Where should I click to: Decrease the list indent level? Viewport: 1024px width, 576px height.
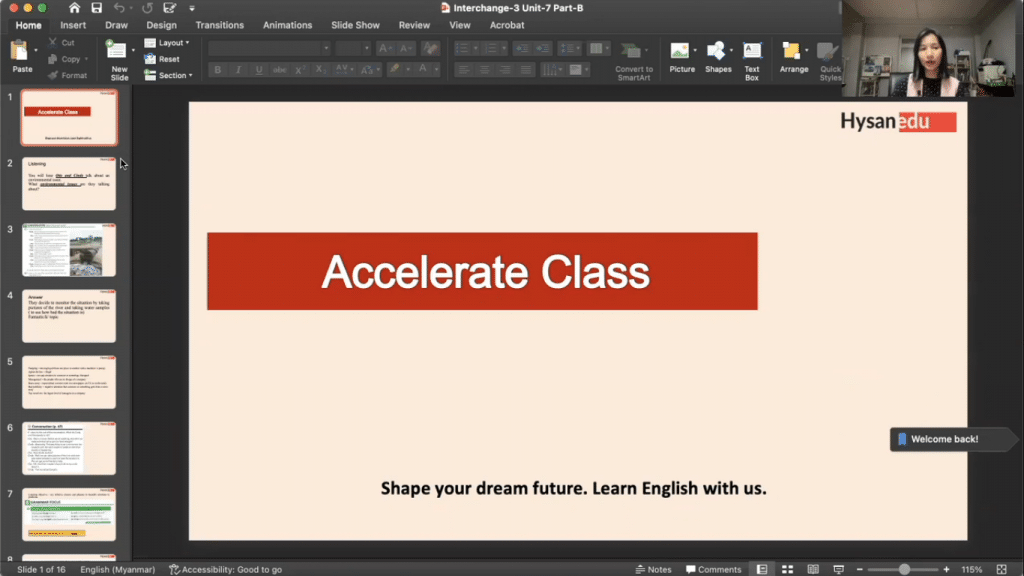pyautogui.click(x=521, y=48)
